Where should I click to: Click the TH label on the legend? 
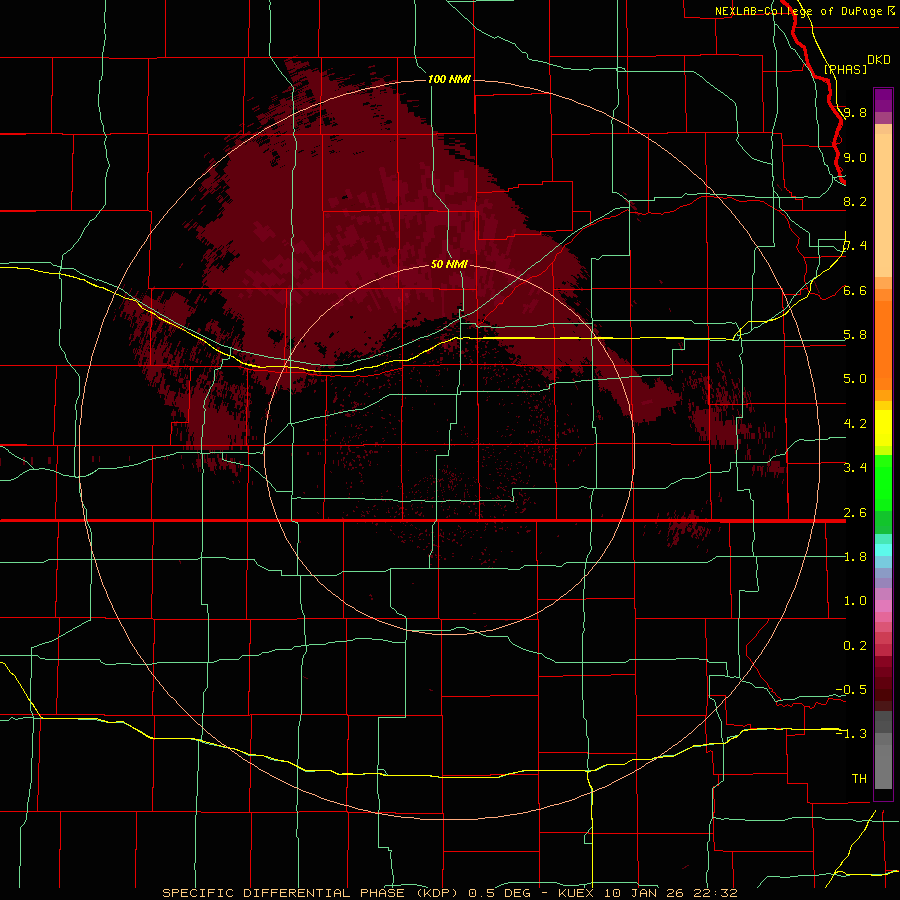click(x=859, y=779)
